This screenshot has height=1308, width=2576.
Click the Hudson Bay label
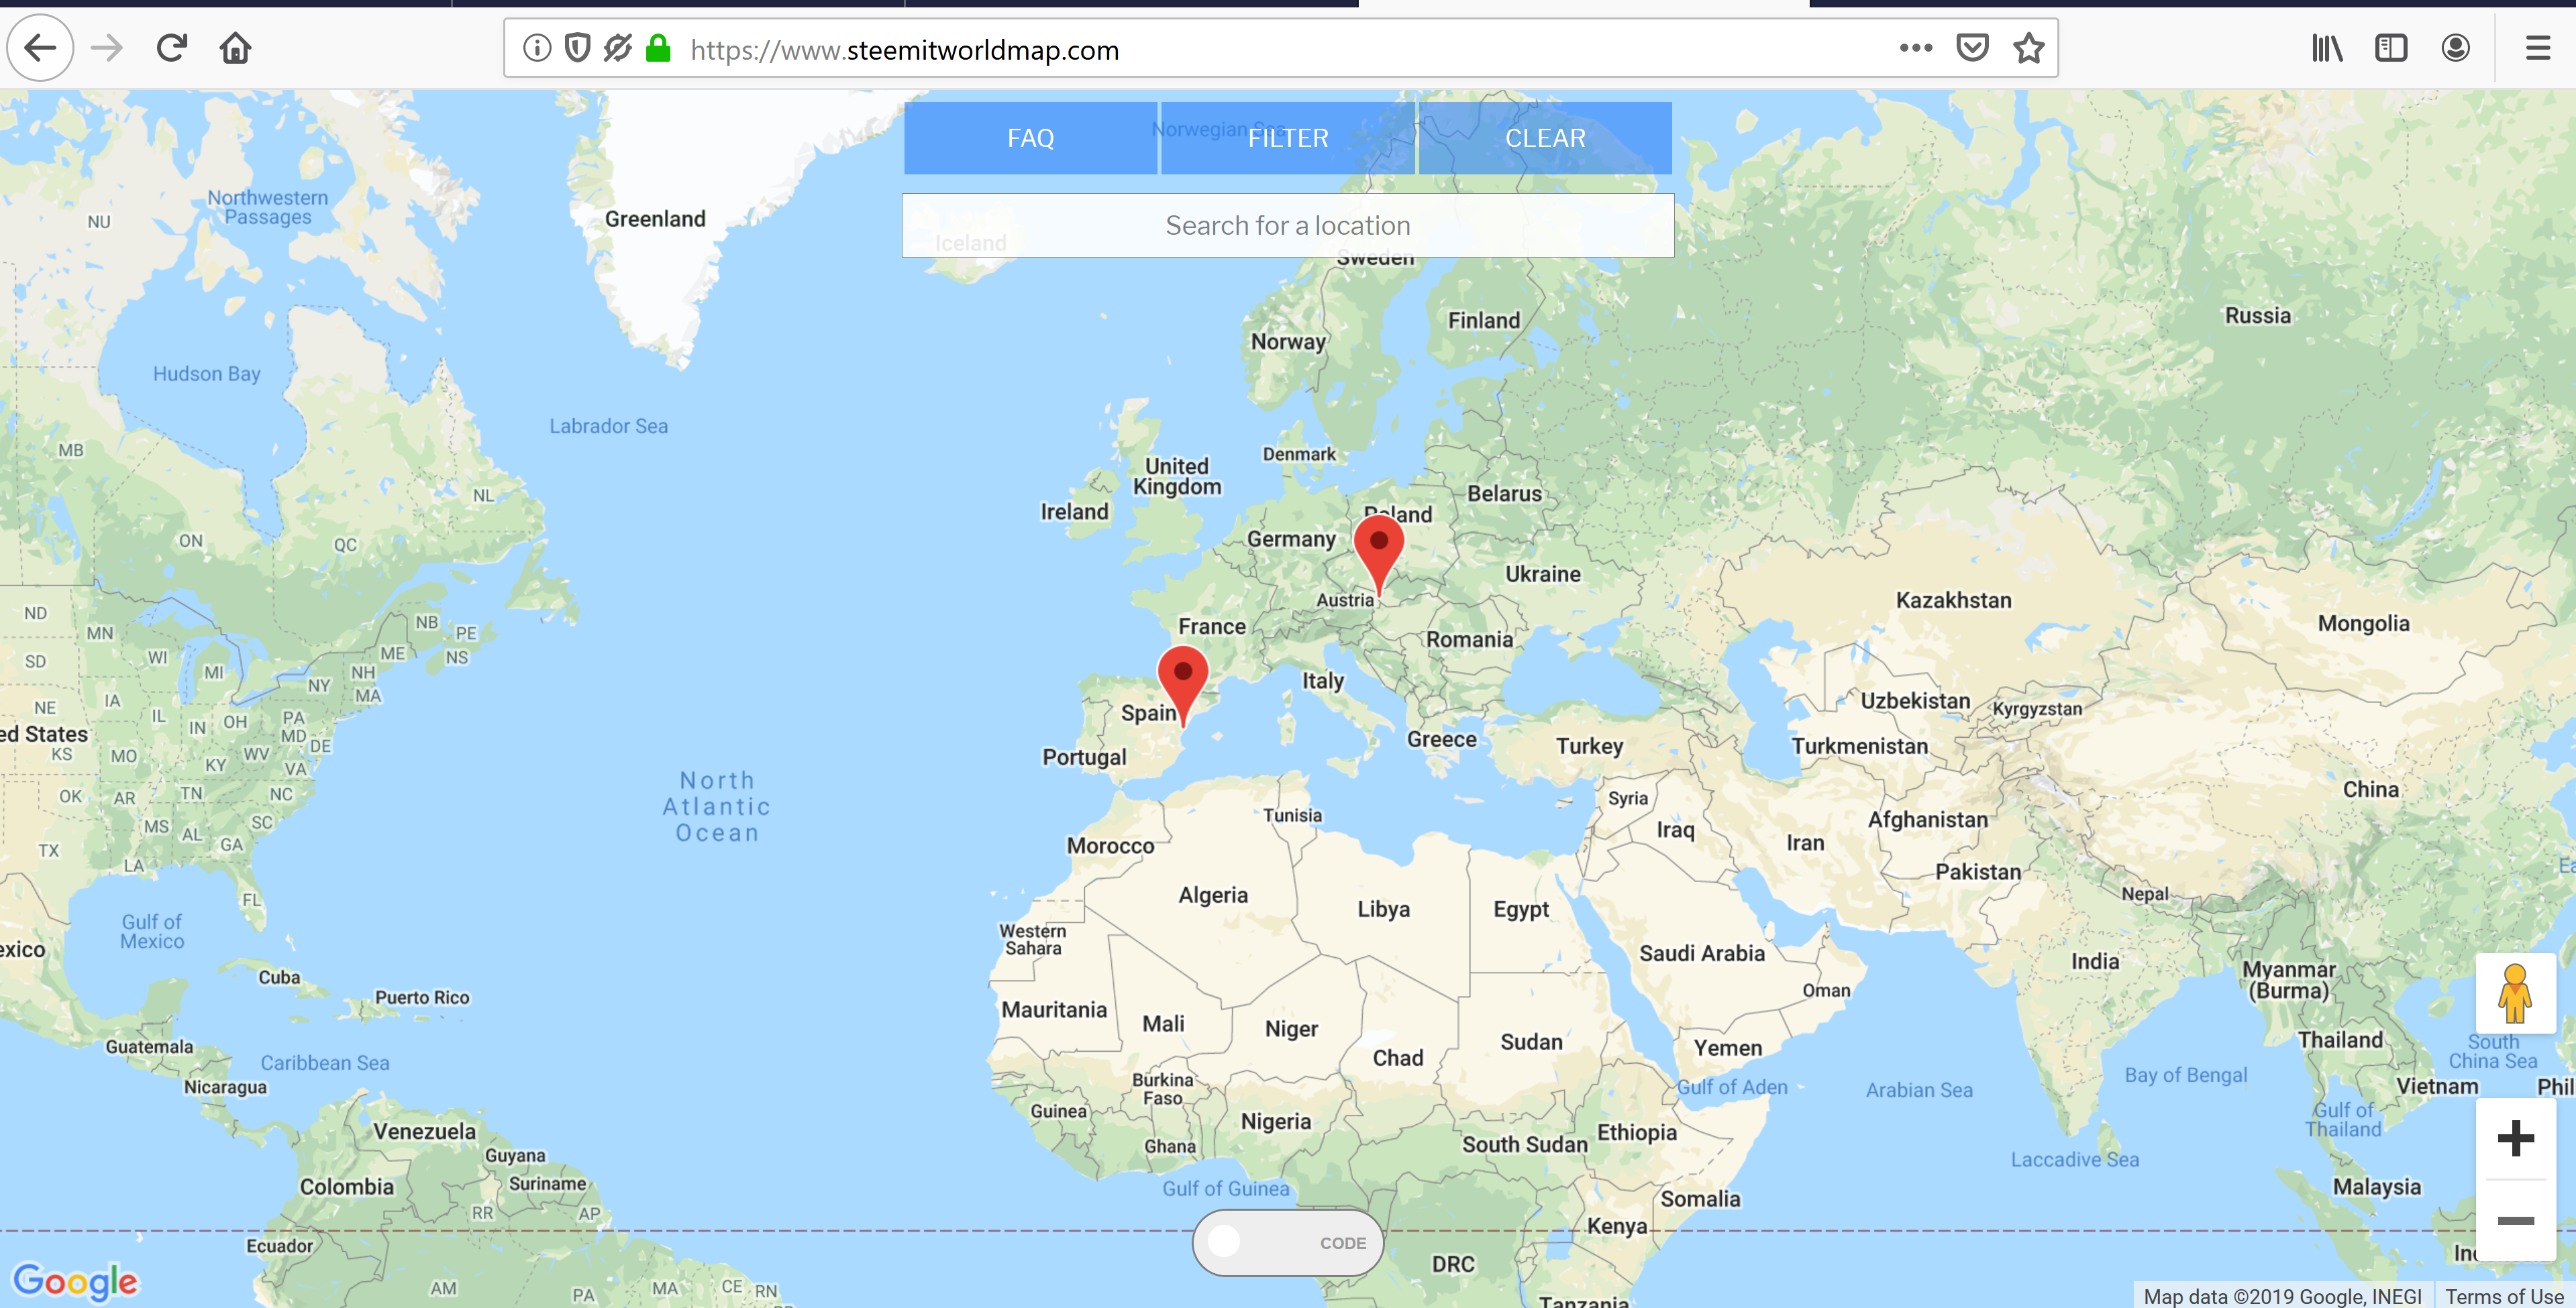(x=207, y=374)
